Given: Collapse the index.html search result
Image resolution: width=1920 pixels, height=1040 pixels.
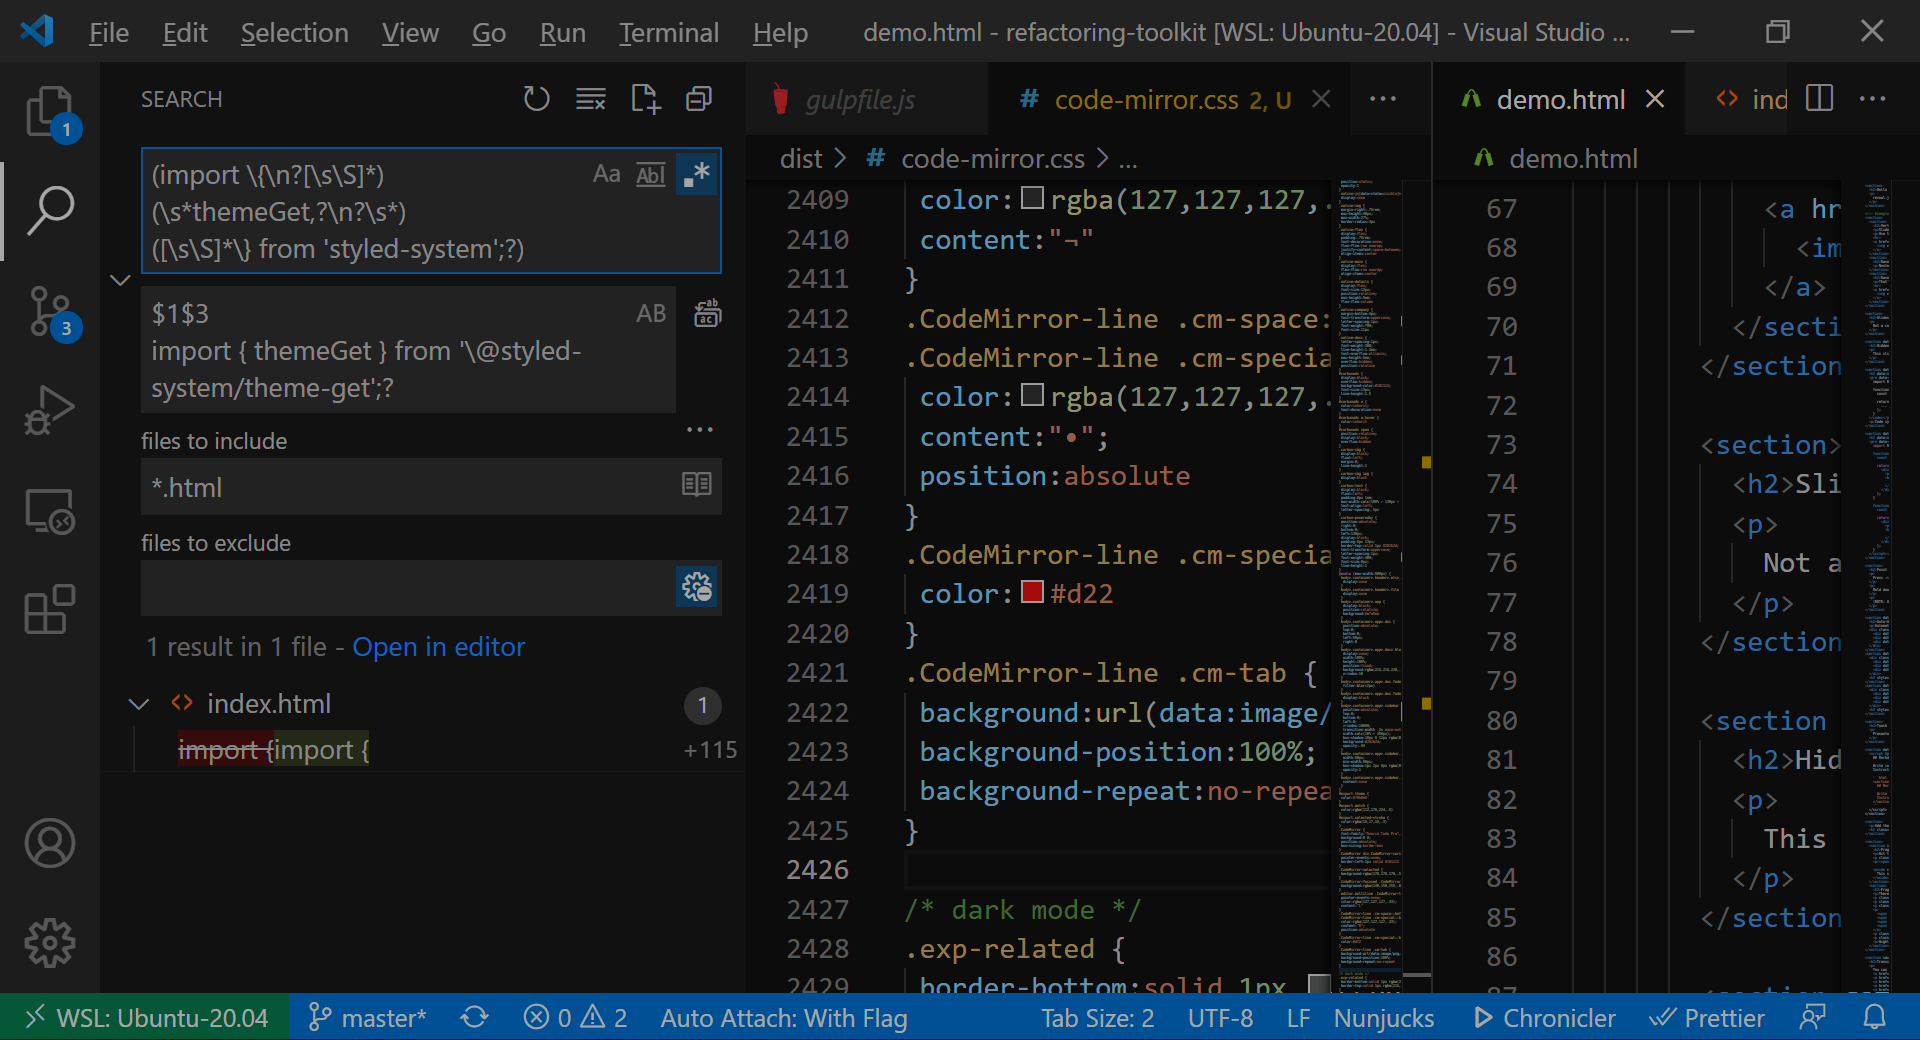Looking at the screenshot, I should click(139, 703).
